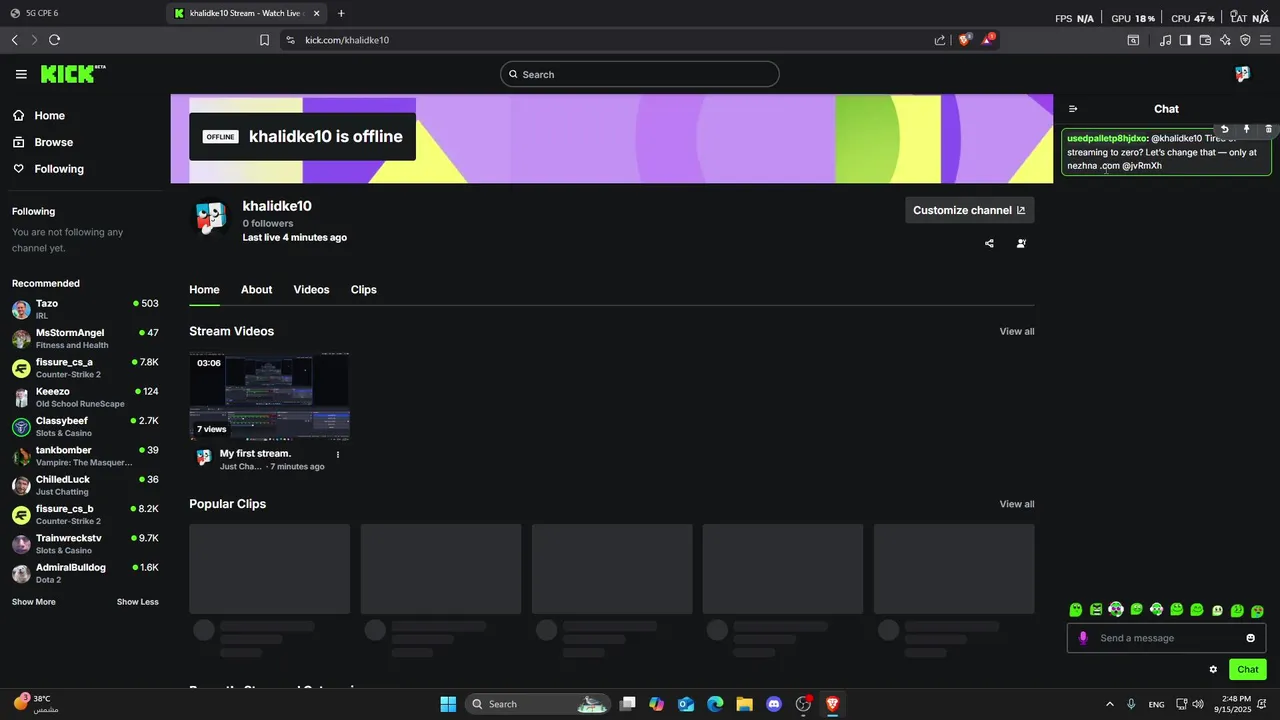Reload the current page
This screenshot has width=1280, height=720.
coord(54,40)
